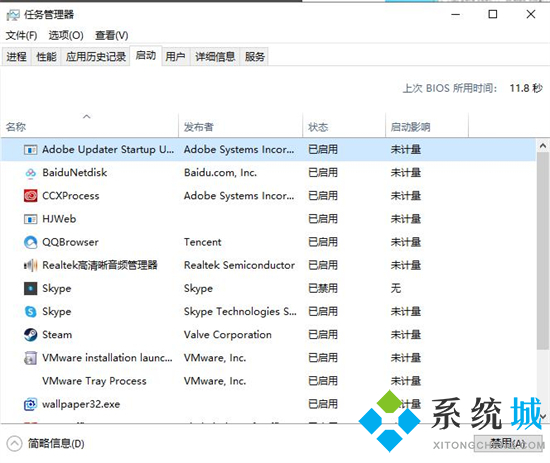
Task: Click the 11.8 秒 BIOS time value
Action: coord(526,88)
